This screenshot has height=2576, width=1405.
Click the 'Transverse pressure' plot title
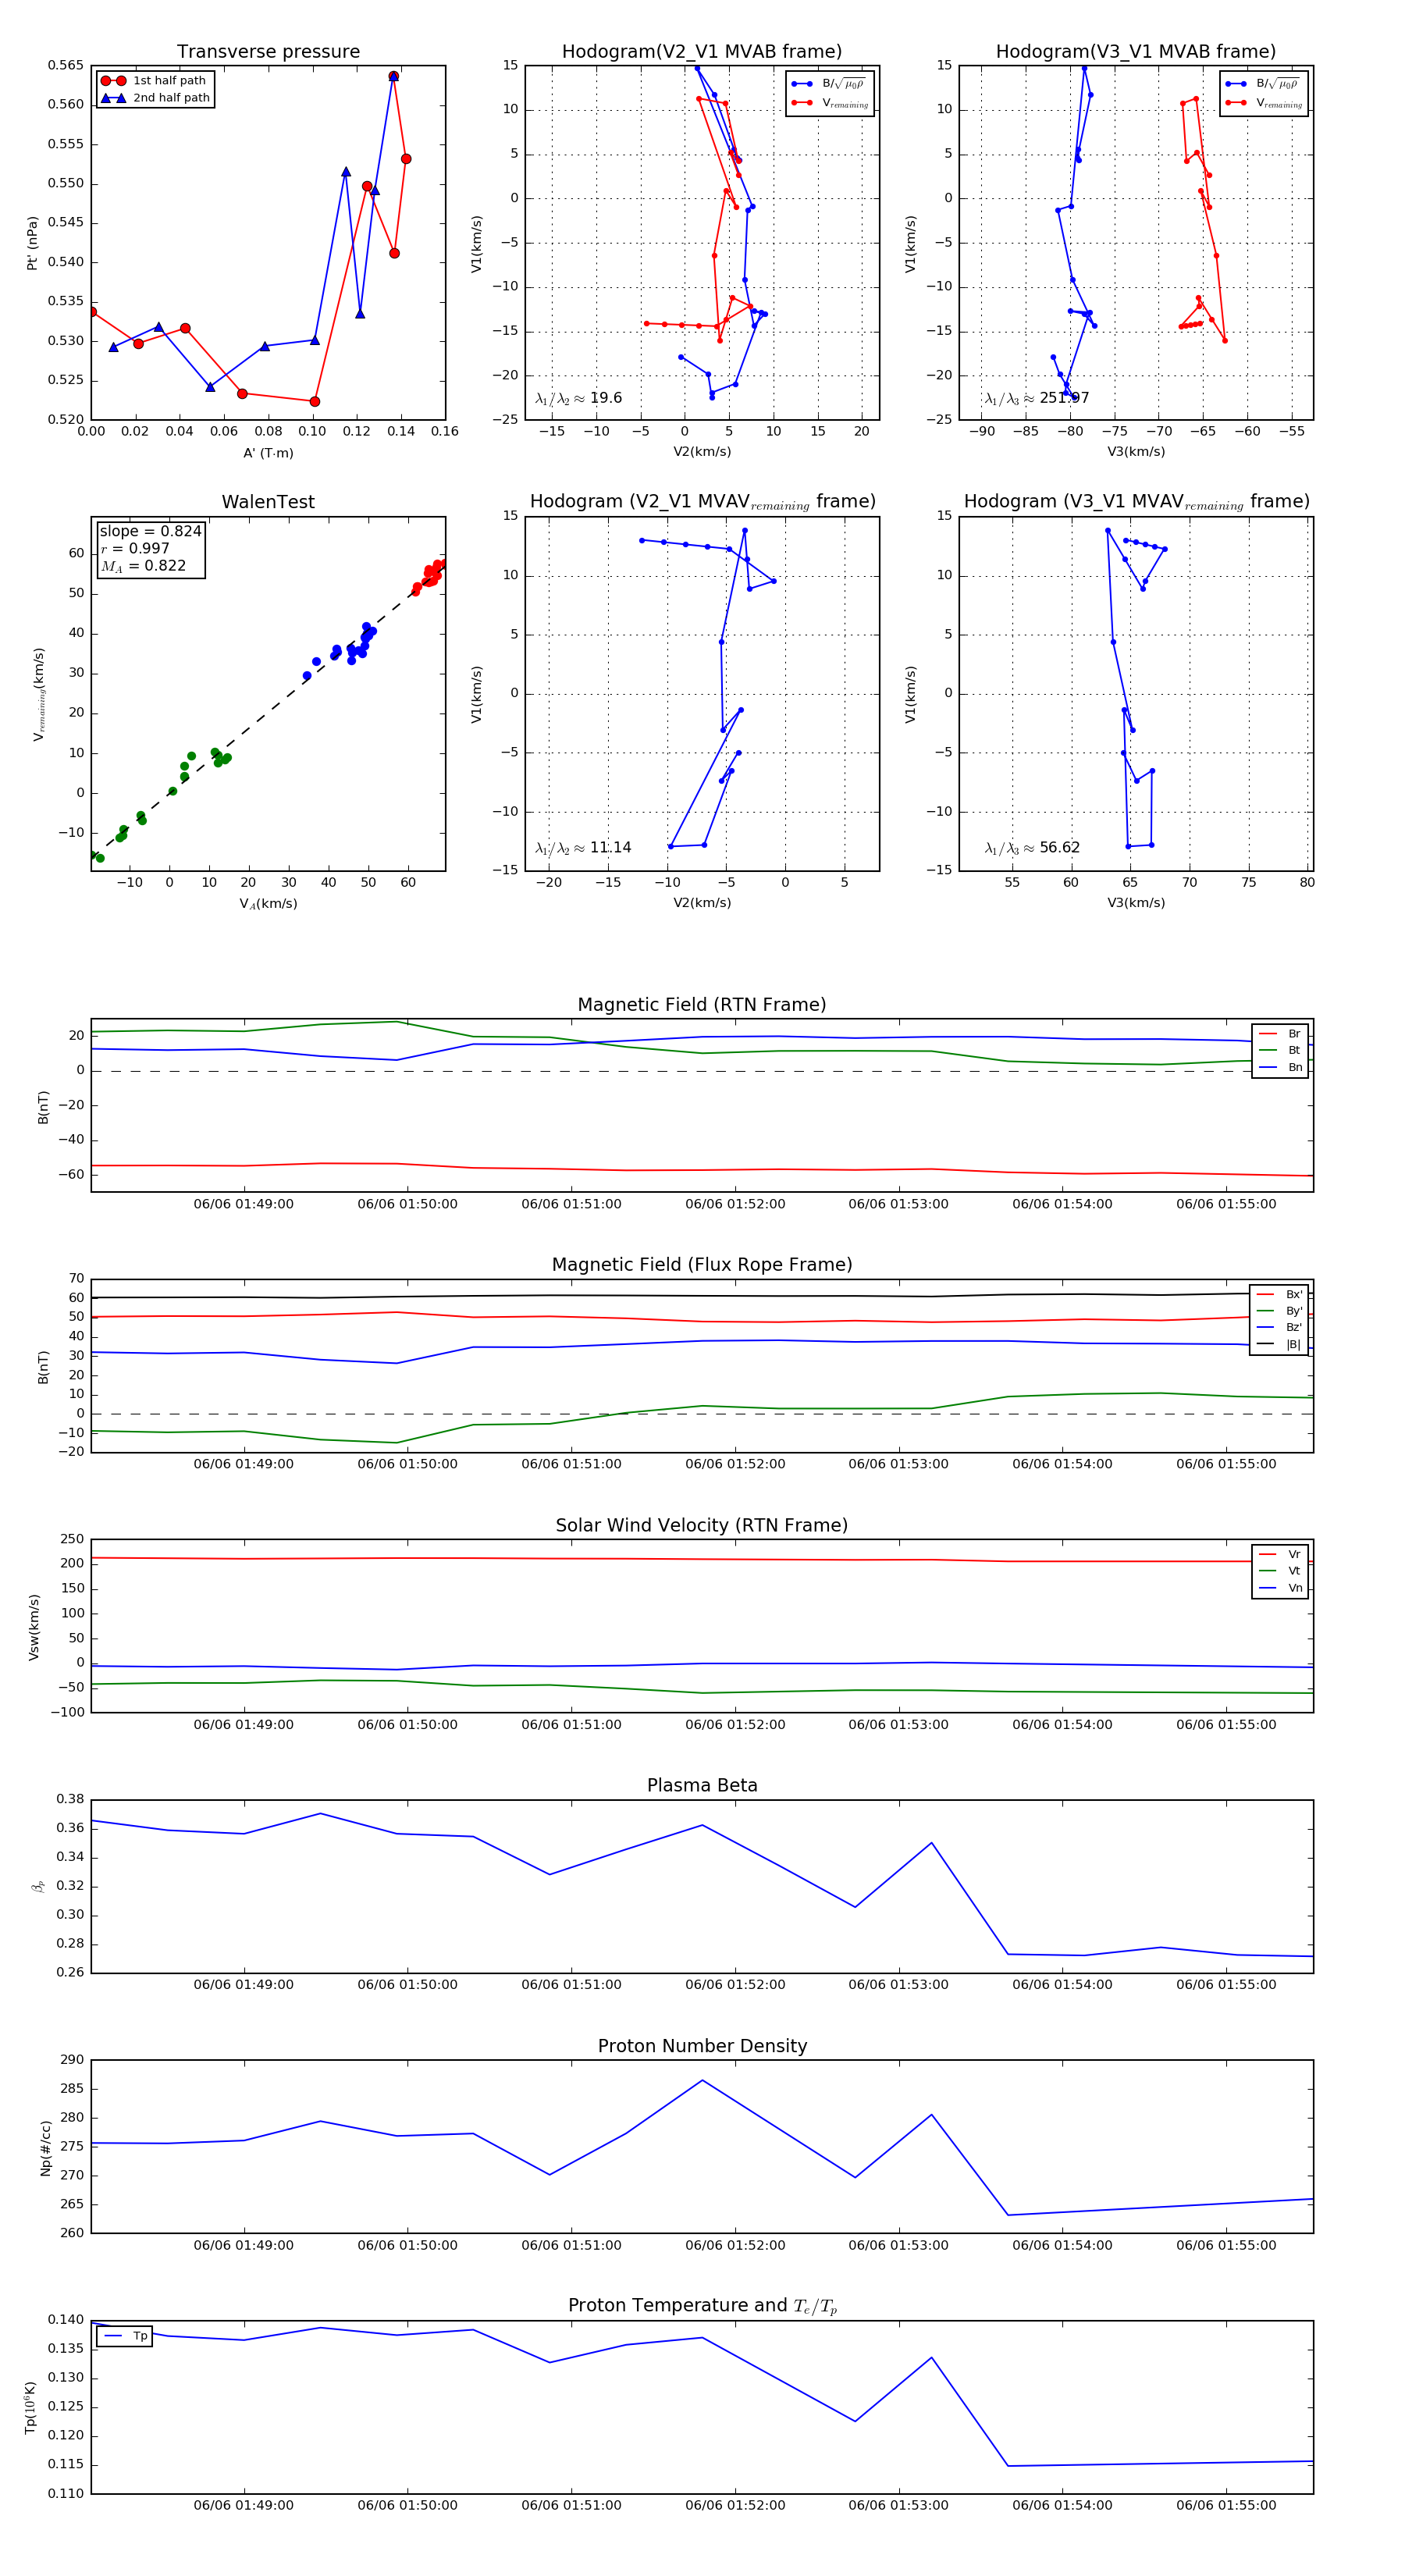[x=268, y=52]
